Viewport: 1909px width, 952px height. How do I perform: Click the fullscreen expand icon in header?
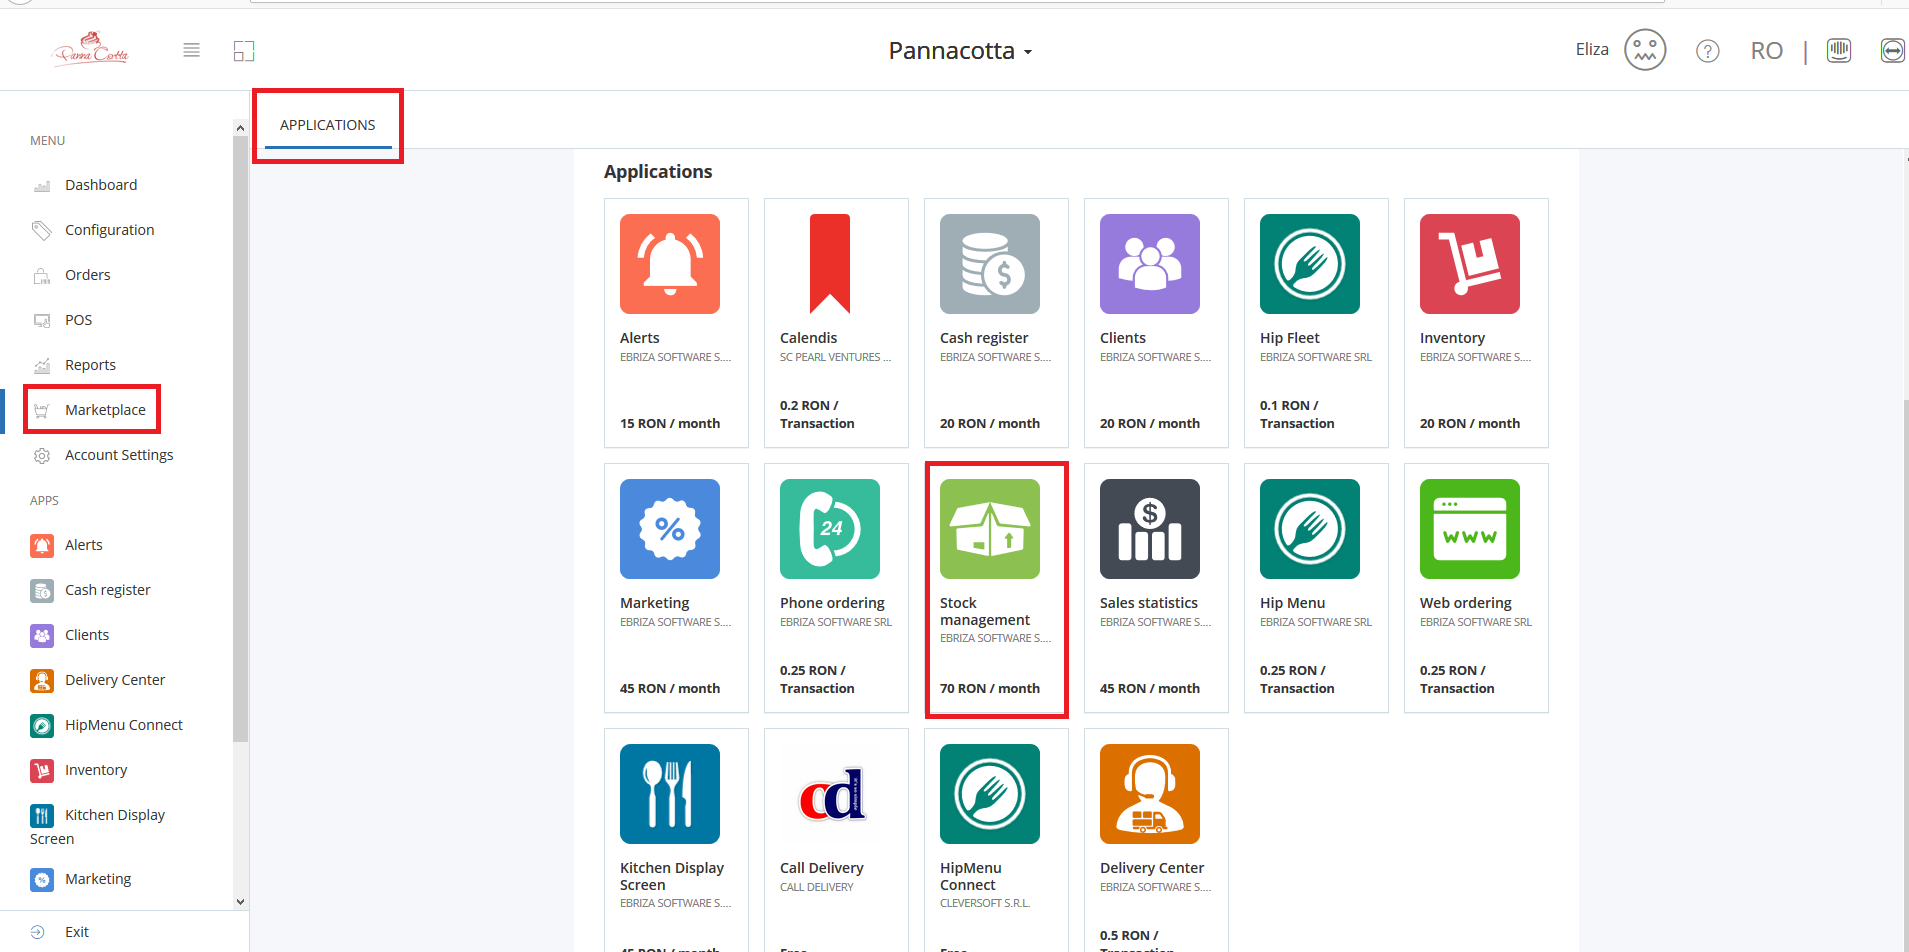coord(244,51)
